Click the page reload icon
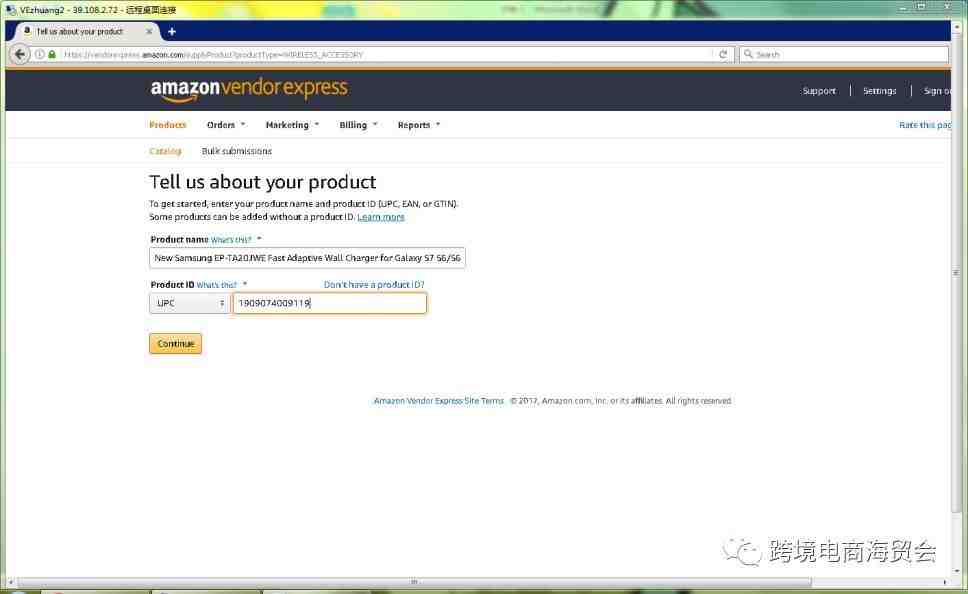The height and width of the screenshot is (594, 968). tap(723, 54)
